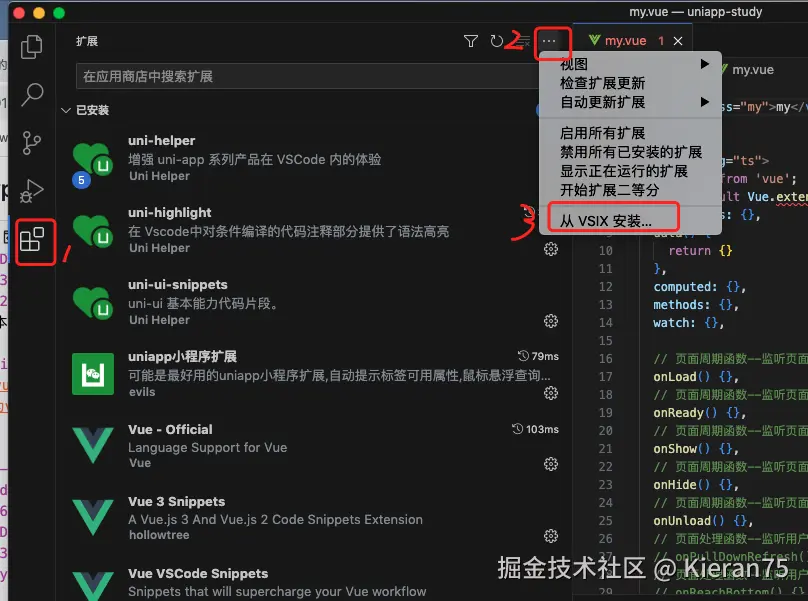Open the extensions more actions ellipsis
Image resolution: width=808 pixels, height=601 pixels.
click(549, 41)
